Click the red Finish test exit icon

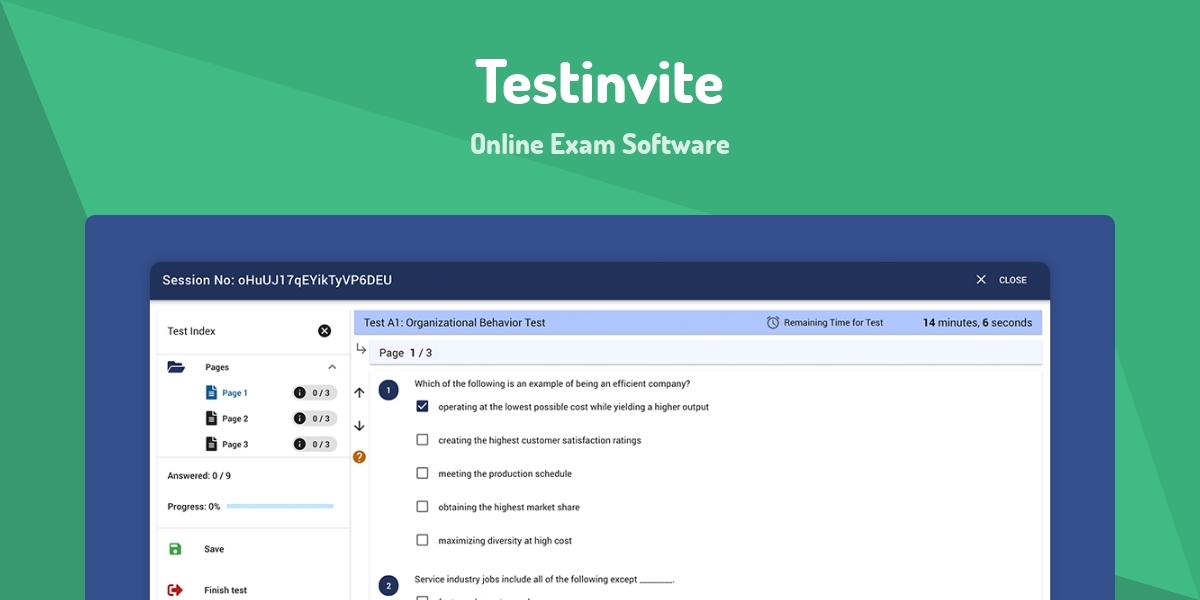[x=177, y=589]
